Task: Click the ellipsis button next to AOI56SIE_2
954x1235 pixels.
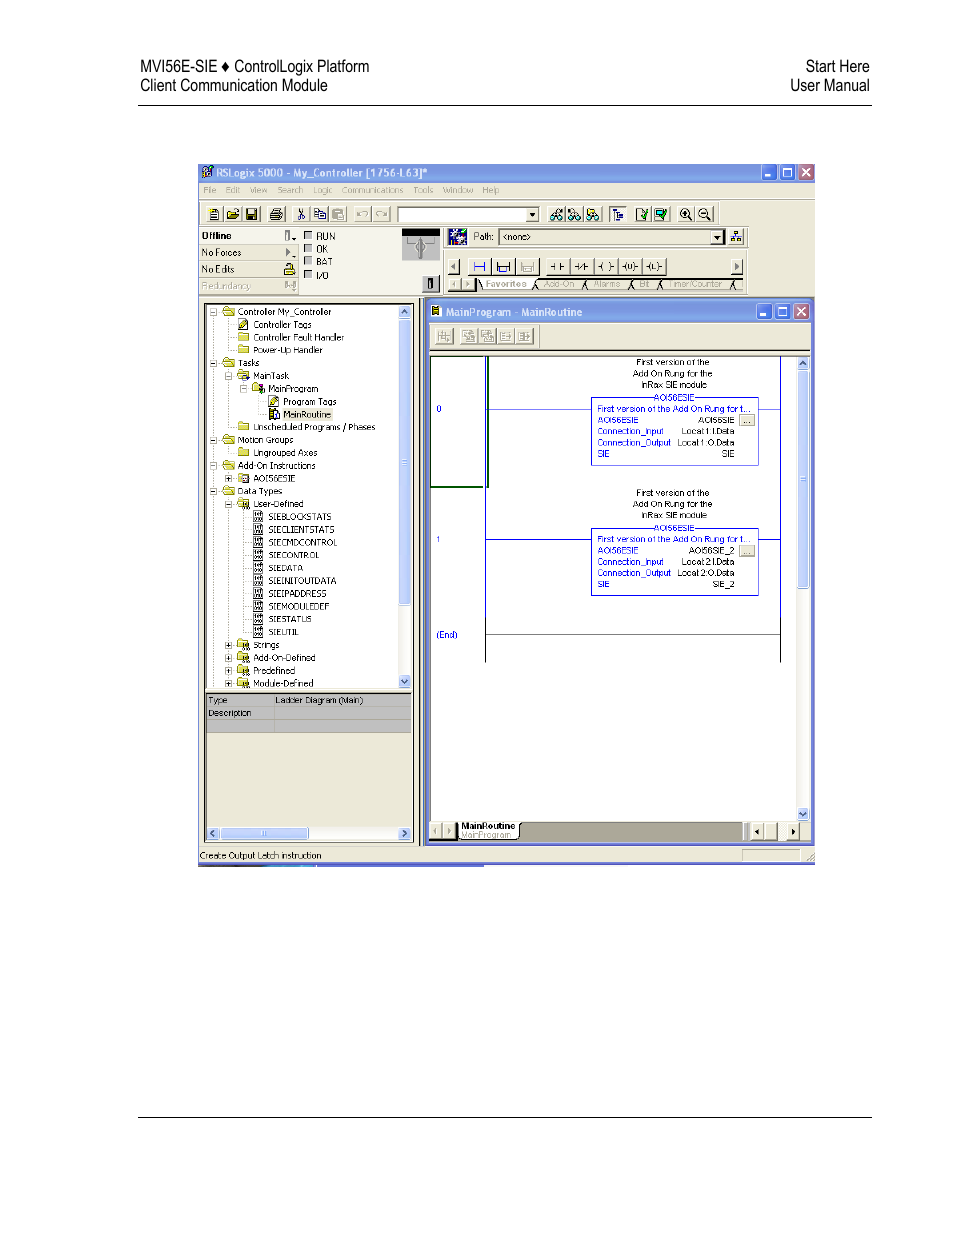Action: pos(747,551)
